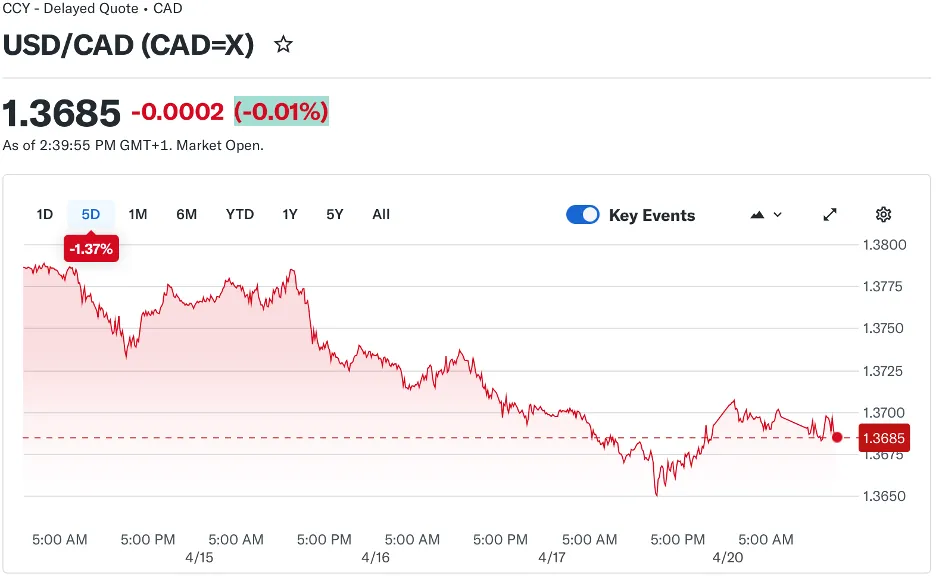Viewport: 936px width, 580px height.
Task: Open chart settings gear icon
Action: [x=883, y=215]
